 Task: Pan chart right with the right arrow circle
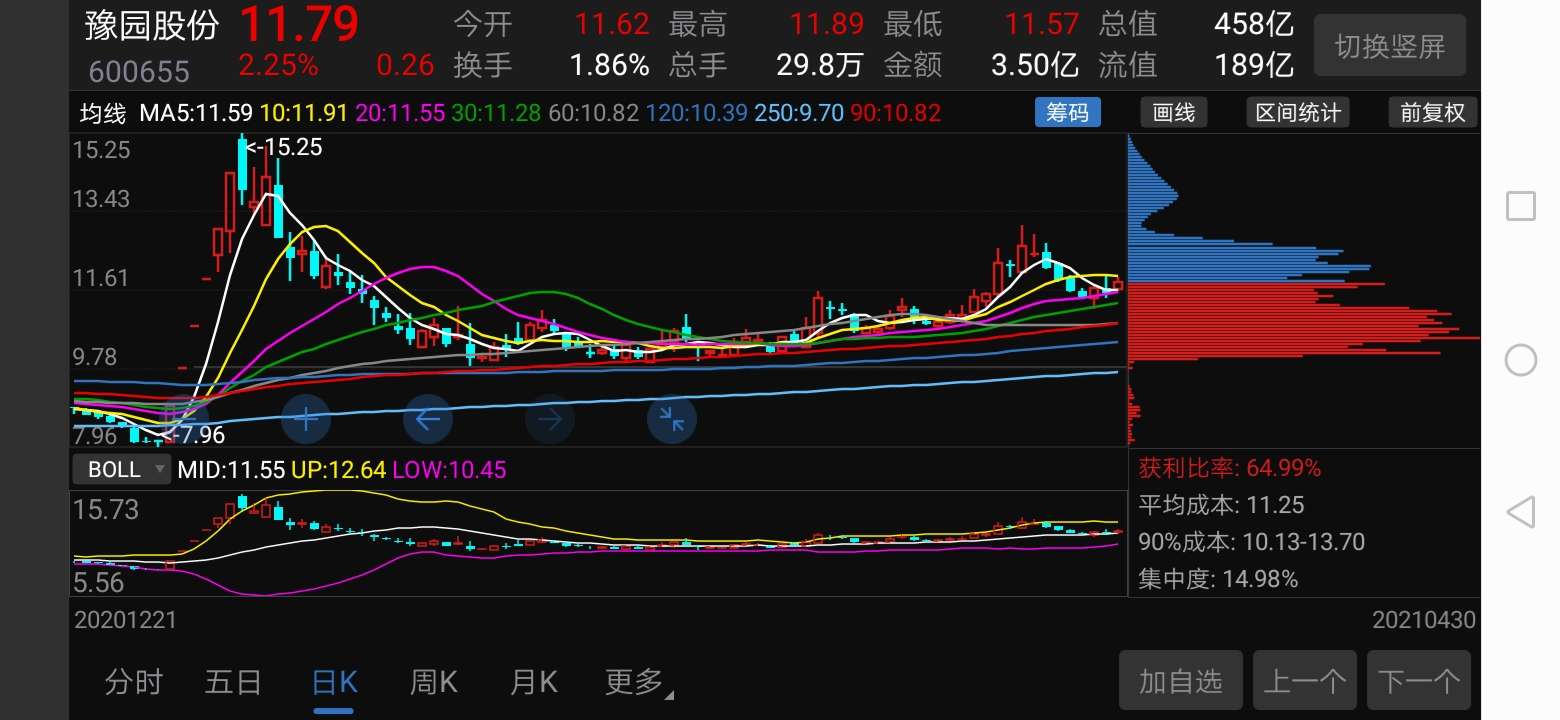(x=550, y=419)
